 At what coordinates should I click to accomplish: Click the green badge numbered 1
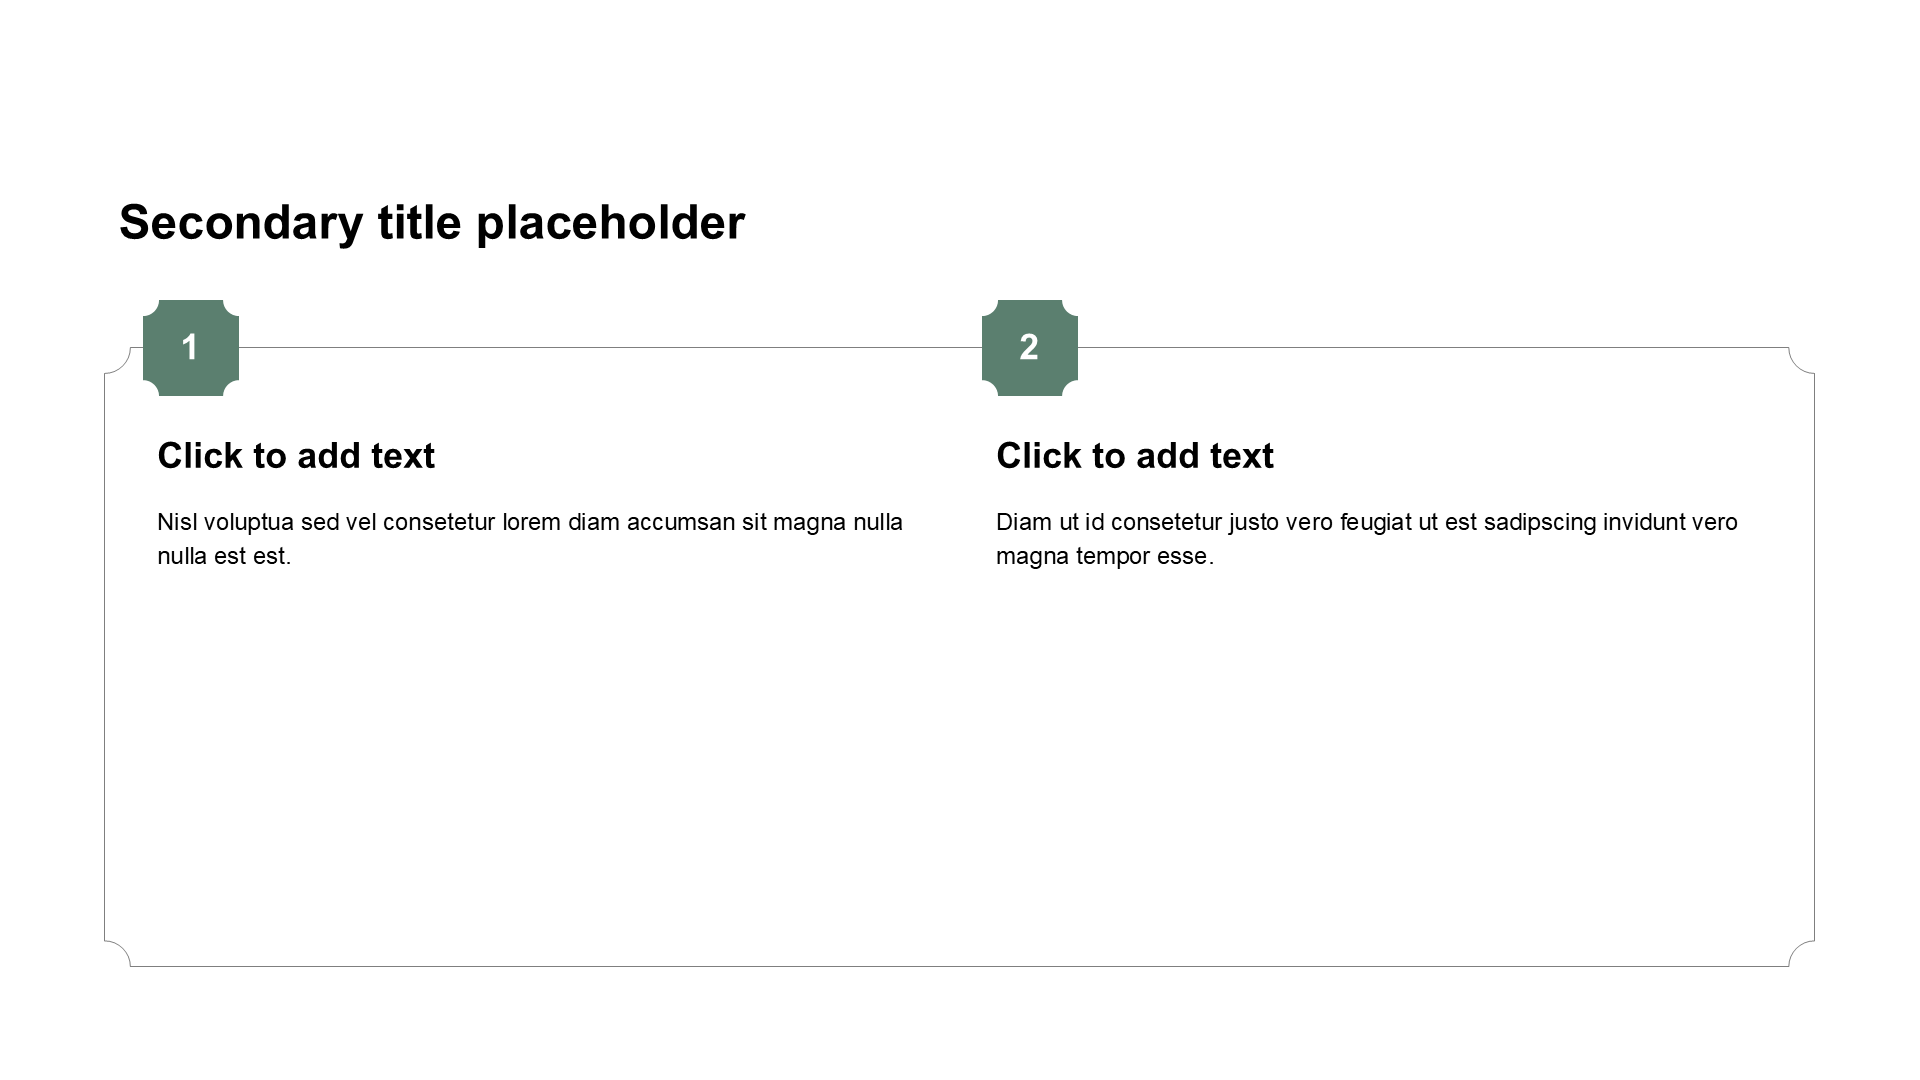point(191,348)
